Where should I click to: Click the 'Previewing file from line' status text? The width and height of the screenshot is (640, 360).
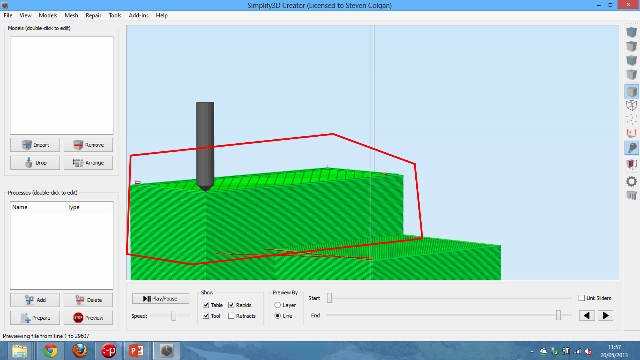click(46, 336)
